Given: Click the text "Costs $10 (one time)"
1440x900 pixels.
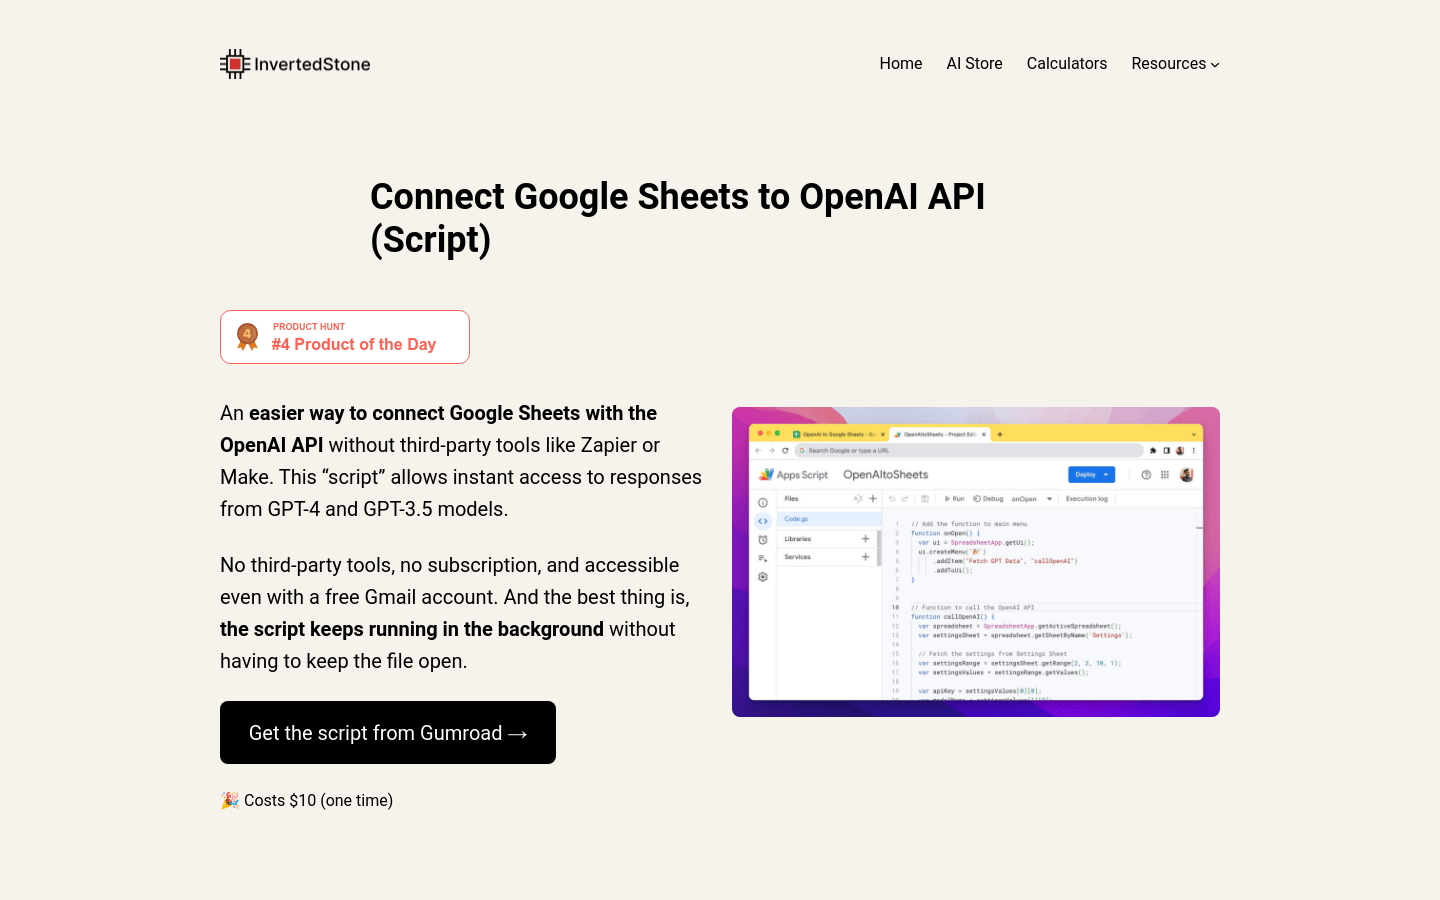Looking at the screenshot, I should point(318,800).
